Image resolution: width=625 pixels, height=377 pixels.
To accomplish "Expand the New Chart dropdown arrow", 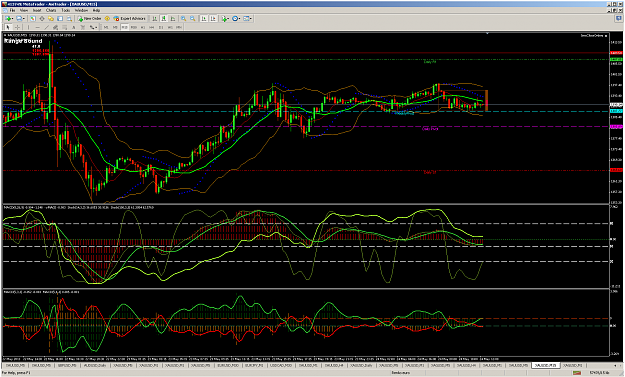I will pos(12,19).
